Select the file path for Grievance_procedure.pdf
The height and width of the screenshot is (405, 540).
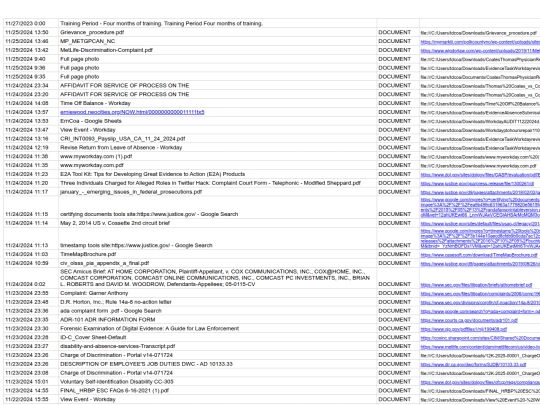coord(478,33)
